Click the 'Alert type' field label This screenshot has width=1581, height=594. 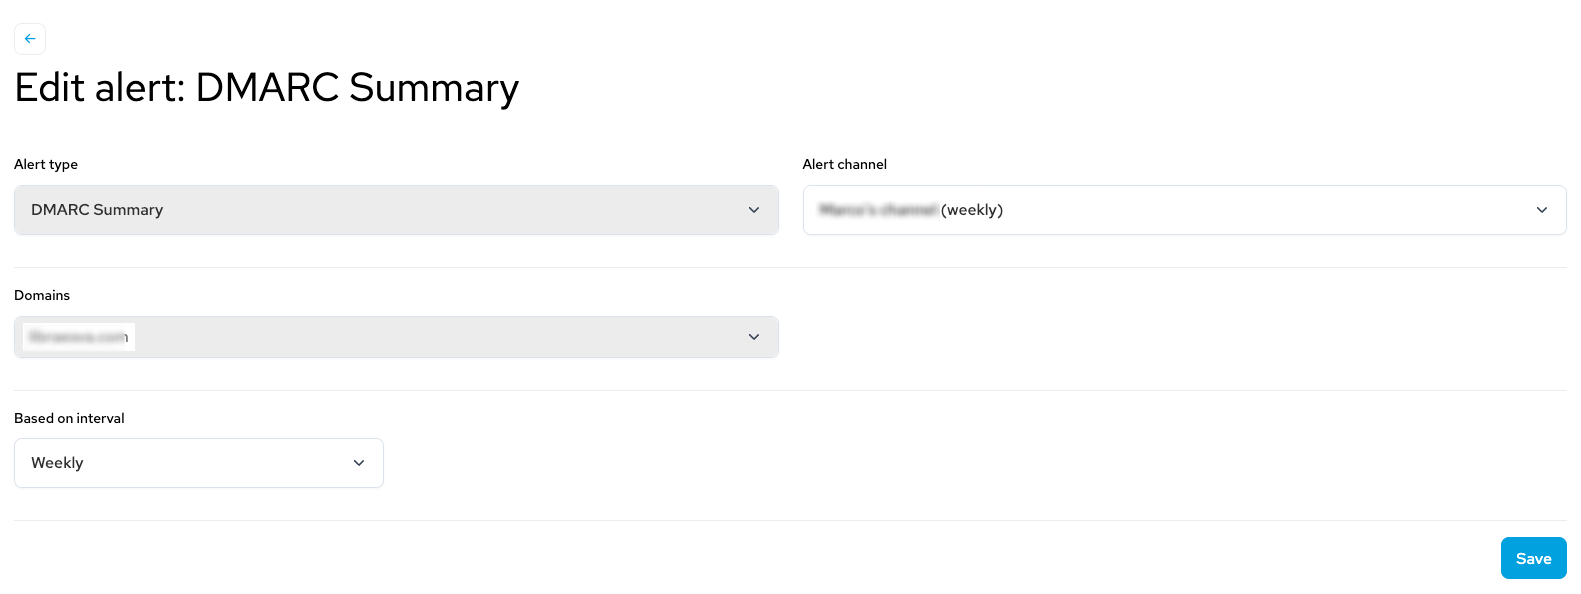(x=46, y=164)
